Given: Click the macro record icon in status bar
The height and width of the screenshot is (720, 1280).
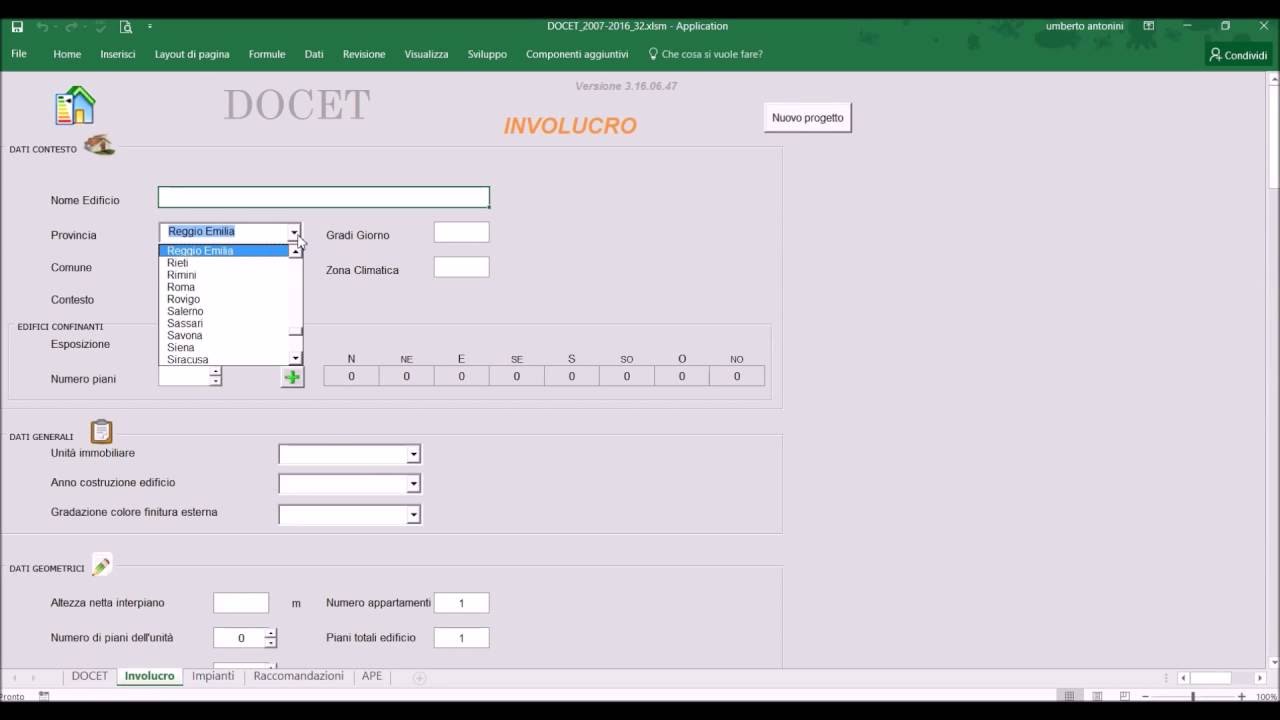Looking at the screenshot, I should click(44, 696).
